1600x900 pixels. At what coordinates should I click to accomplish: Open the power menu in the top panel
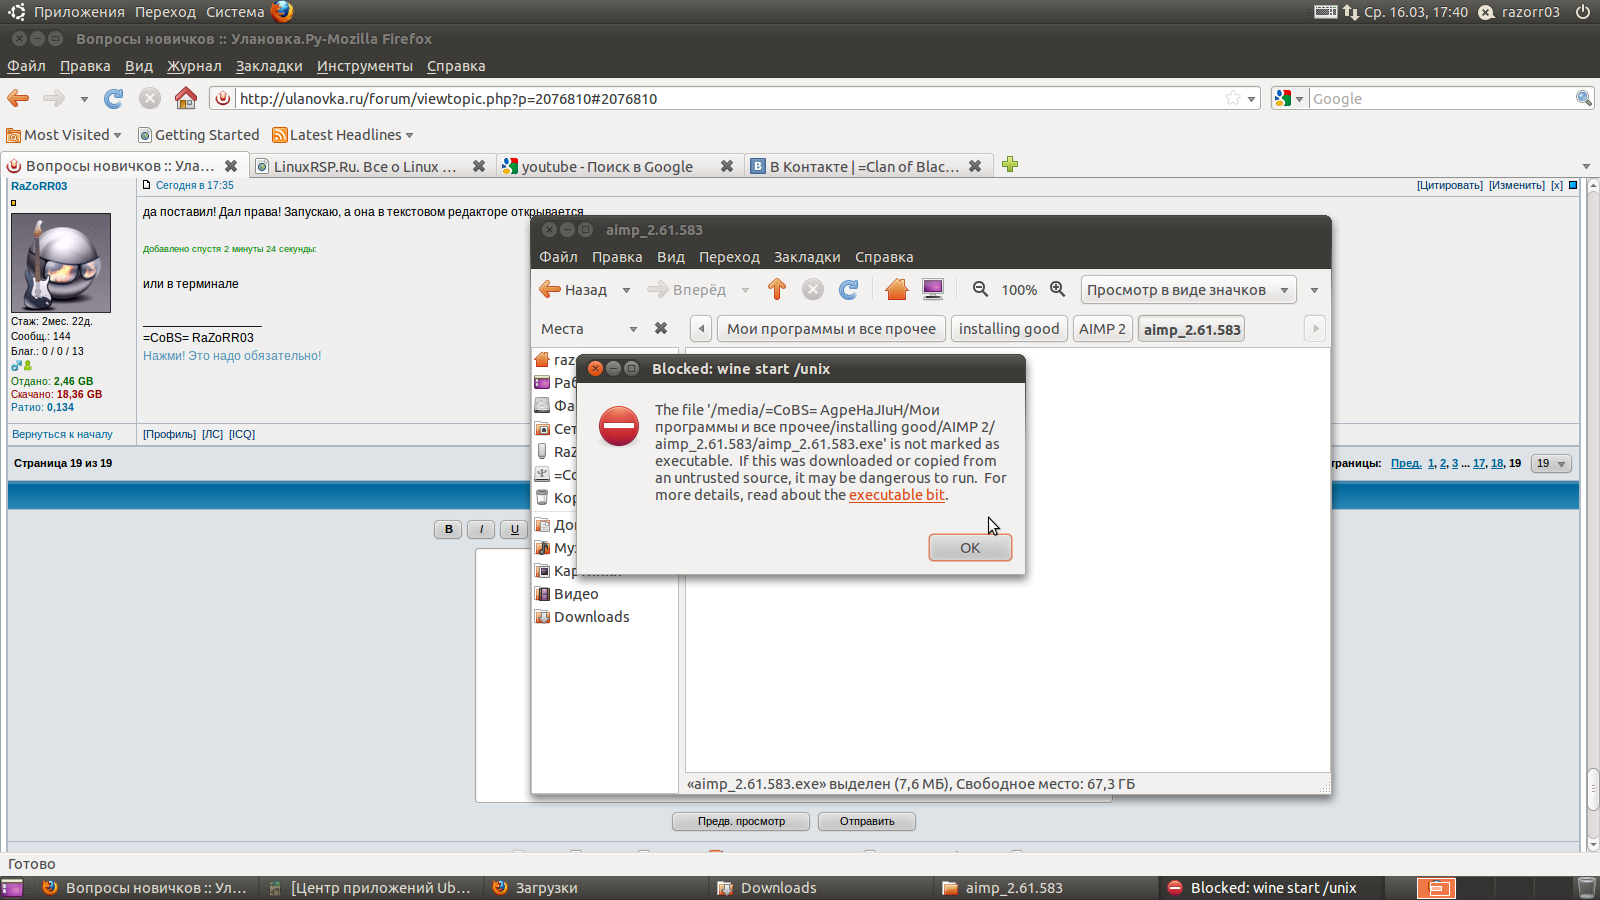(1582, 12)
